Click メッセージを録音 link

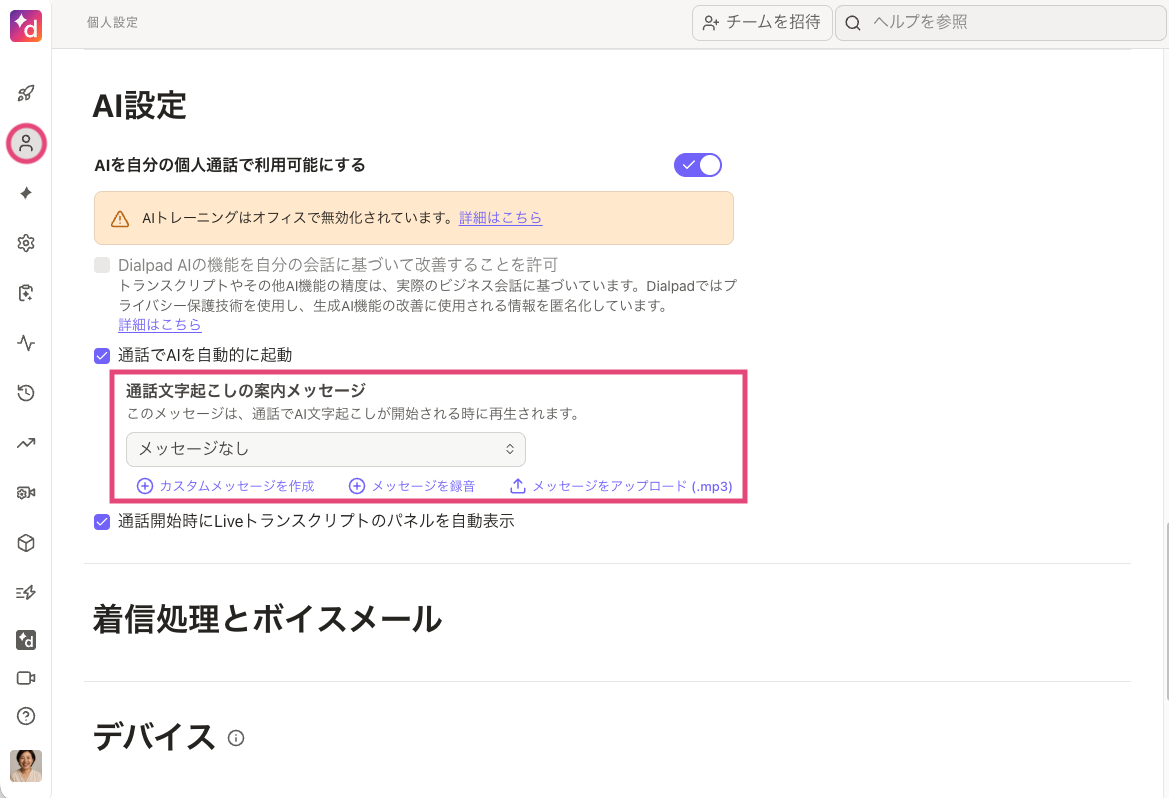tap(423, 486)
